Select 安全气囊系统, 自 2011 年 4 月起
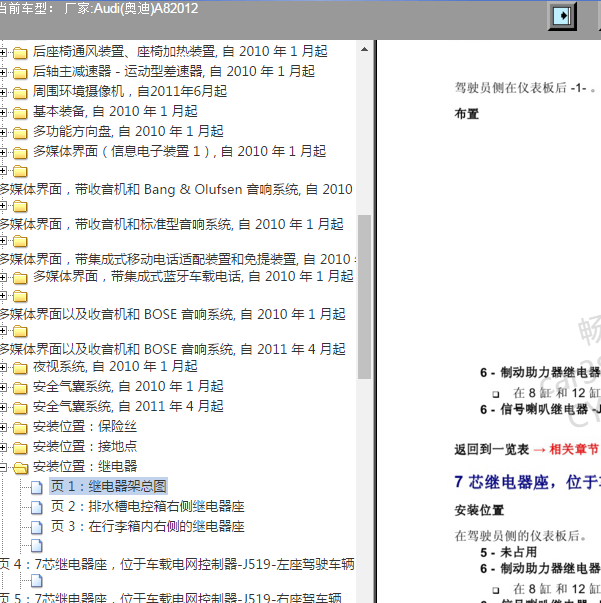The image size is (601, 603). 128,406
